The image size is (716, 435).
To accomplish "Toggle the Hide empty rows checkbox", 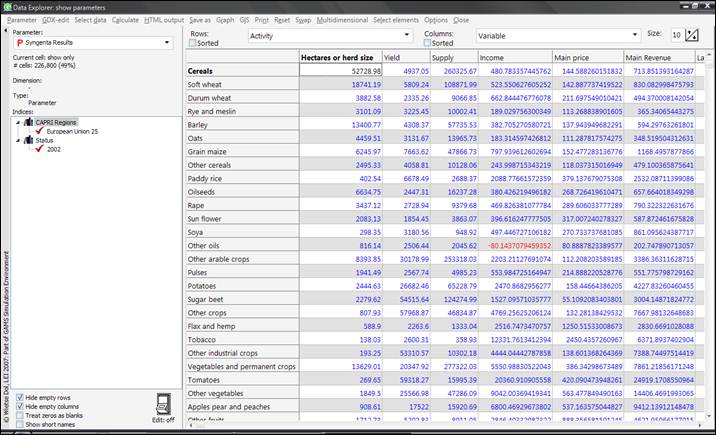I will click(x=20, y=396).
